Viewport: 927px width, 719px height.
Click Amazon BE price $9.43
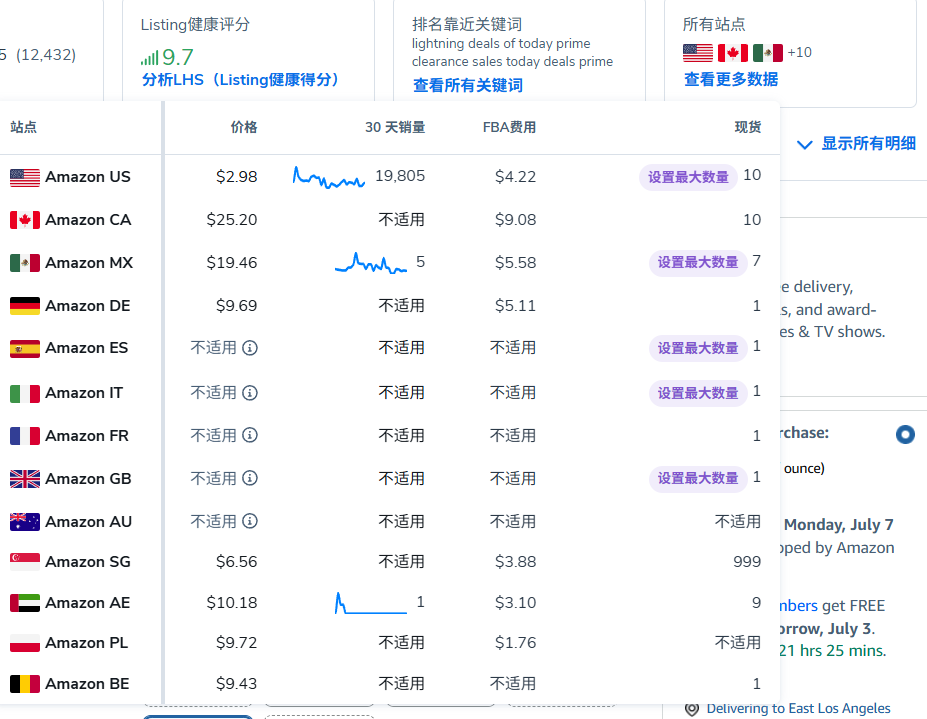(236, 684)
